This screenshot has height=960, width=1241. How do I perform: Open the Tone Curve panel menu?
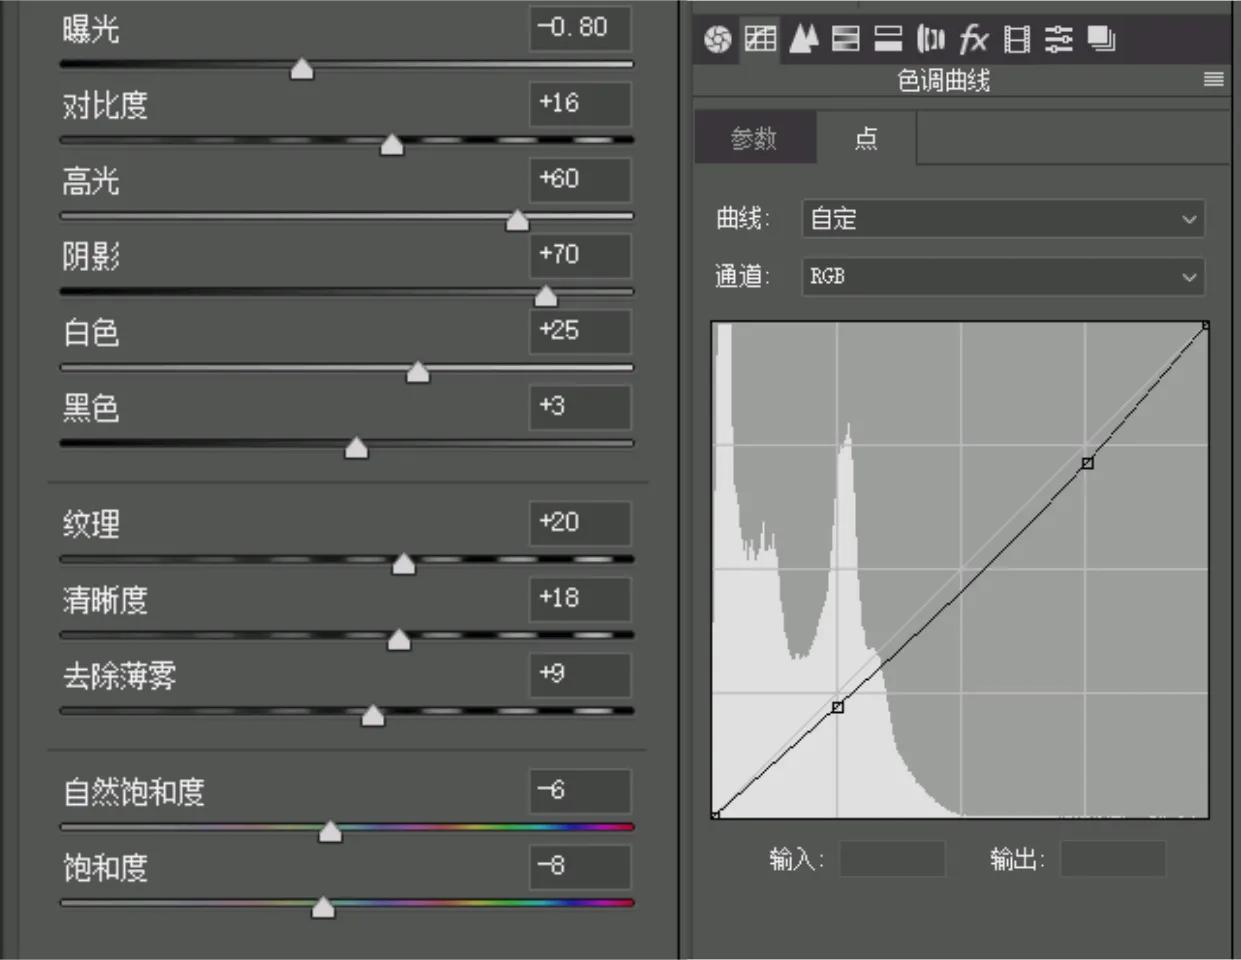(x=1214, y=80)
